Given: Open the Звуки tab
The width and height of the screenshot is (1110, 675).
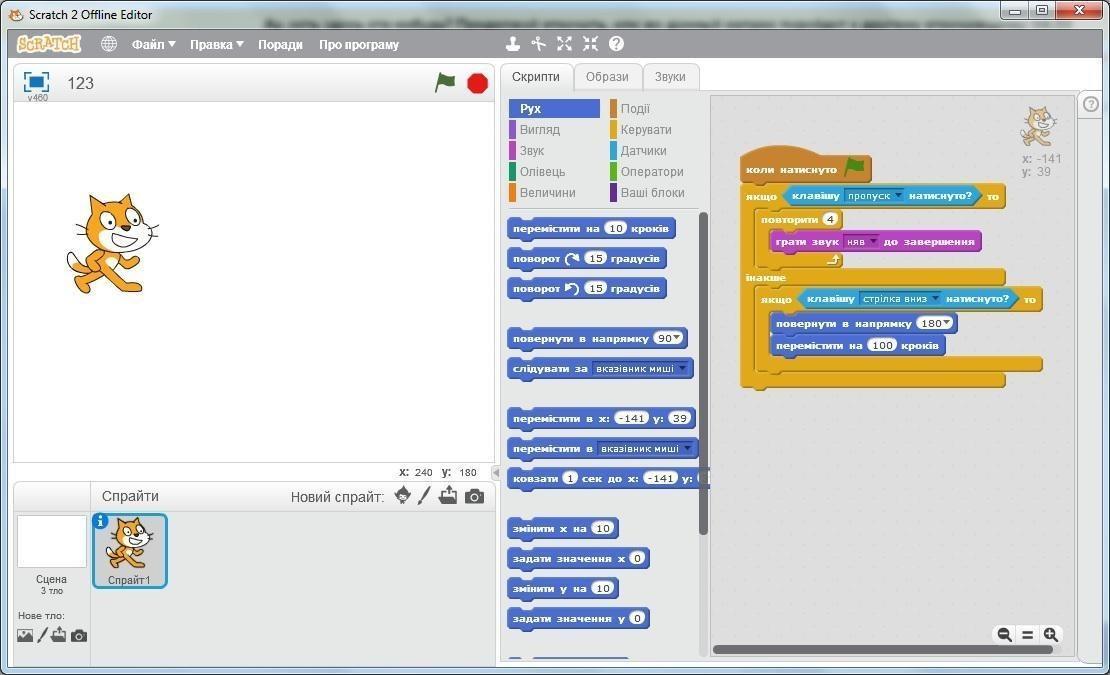Looking at the screenshot, I should 670,77.
